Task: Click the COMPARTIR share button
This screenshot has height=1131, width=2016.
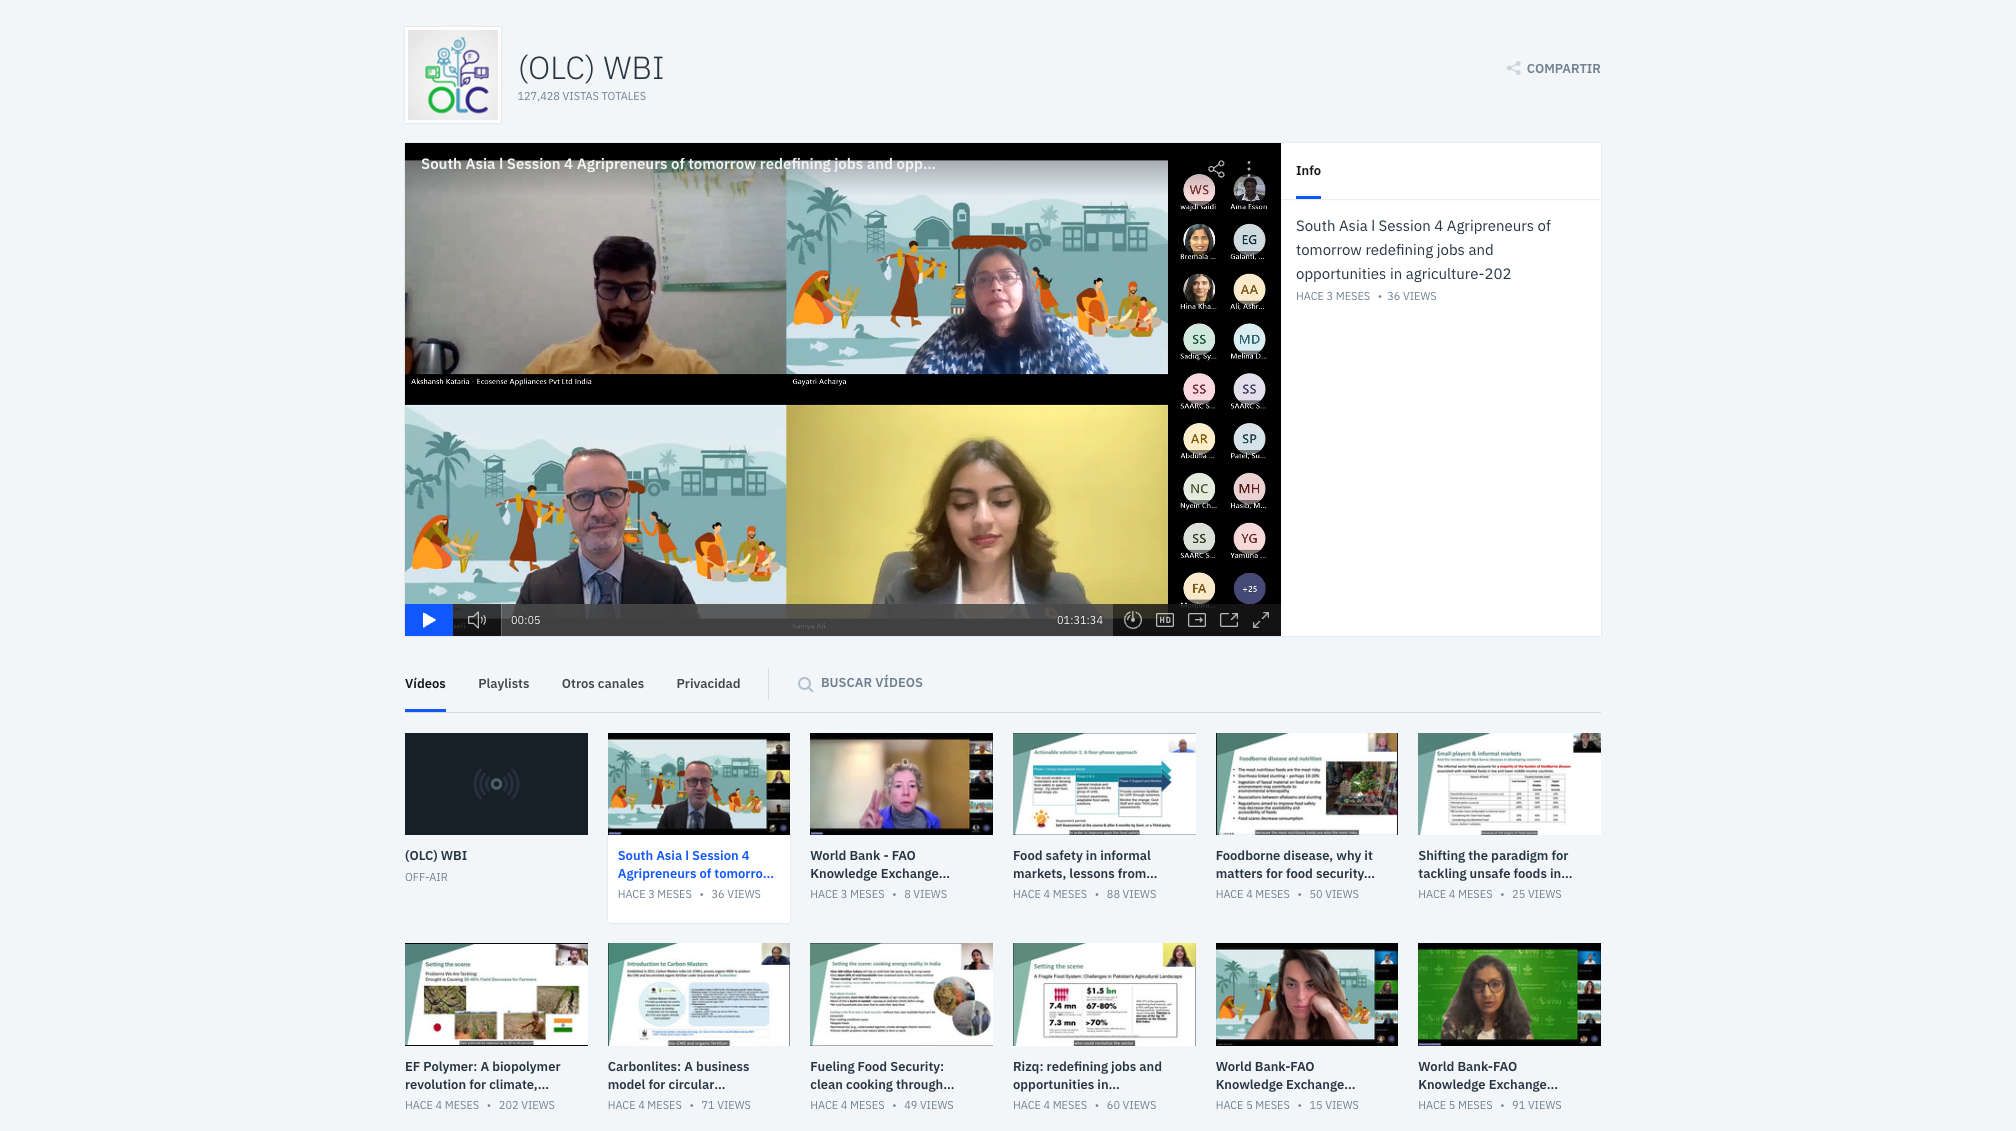Action: 1554,69
